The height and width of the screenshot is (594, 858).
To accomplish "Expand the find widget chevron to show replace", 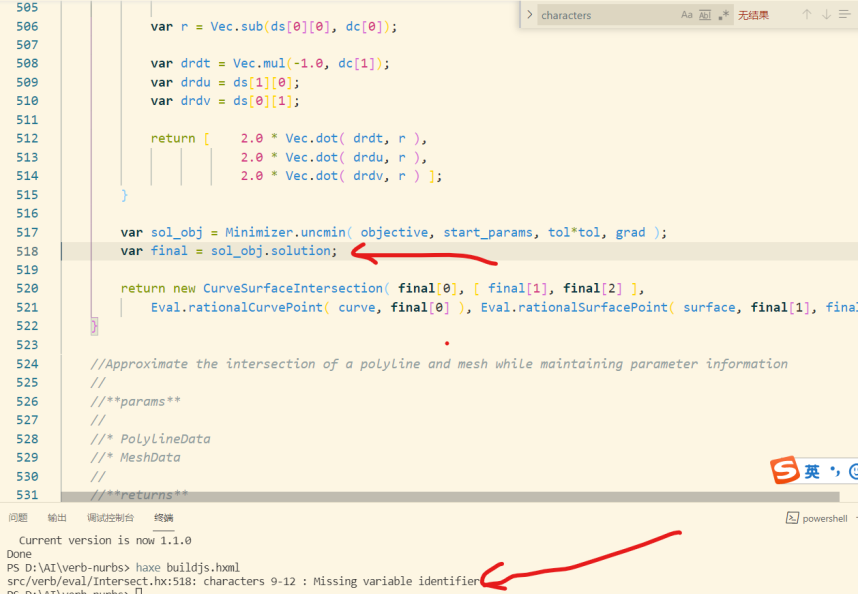I will pyautogui.click(x=528, y=14).
